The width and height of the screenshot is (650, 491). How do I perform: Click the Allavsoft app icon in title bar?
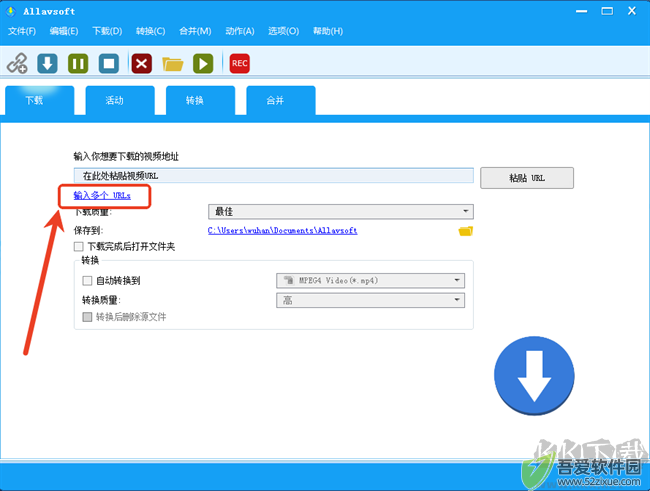click(10, 11)
